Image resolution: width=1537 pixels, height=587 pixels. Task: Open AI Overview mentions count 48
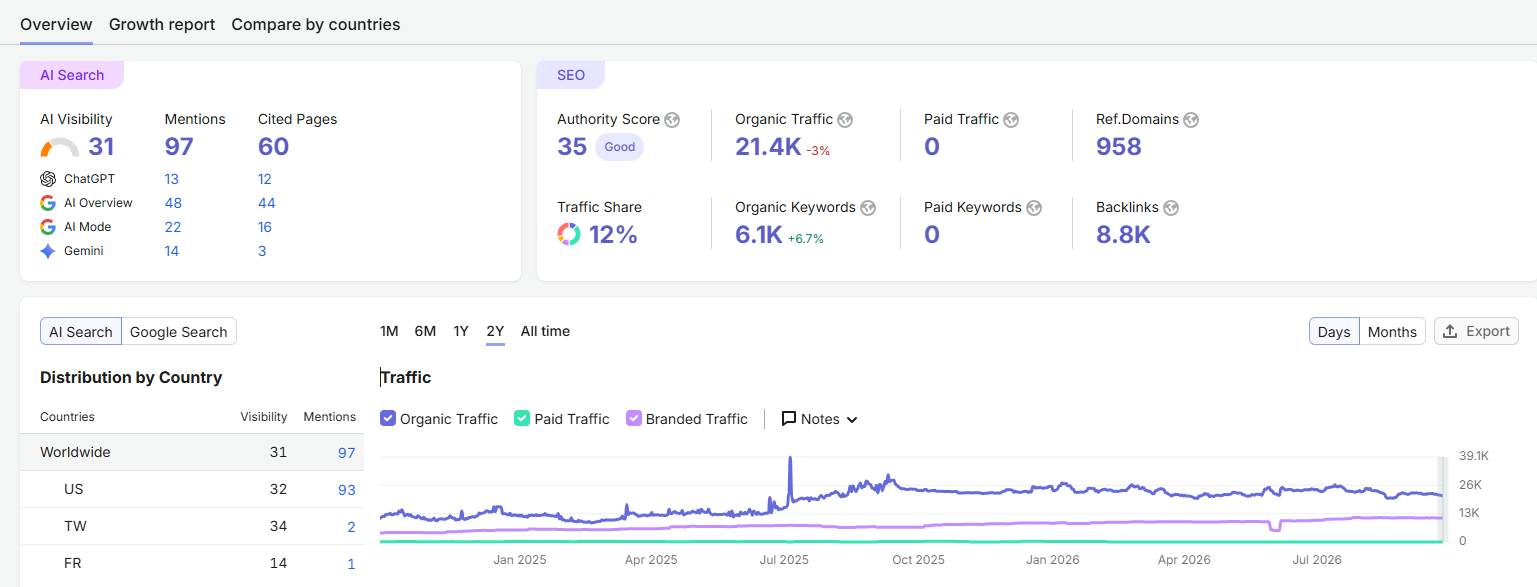(173, 203)
